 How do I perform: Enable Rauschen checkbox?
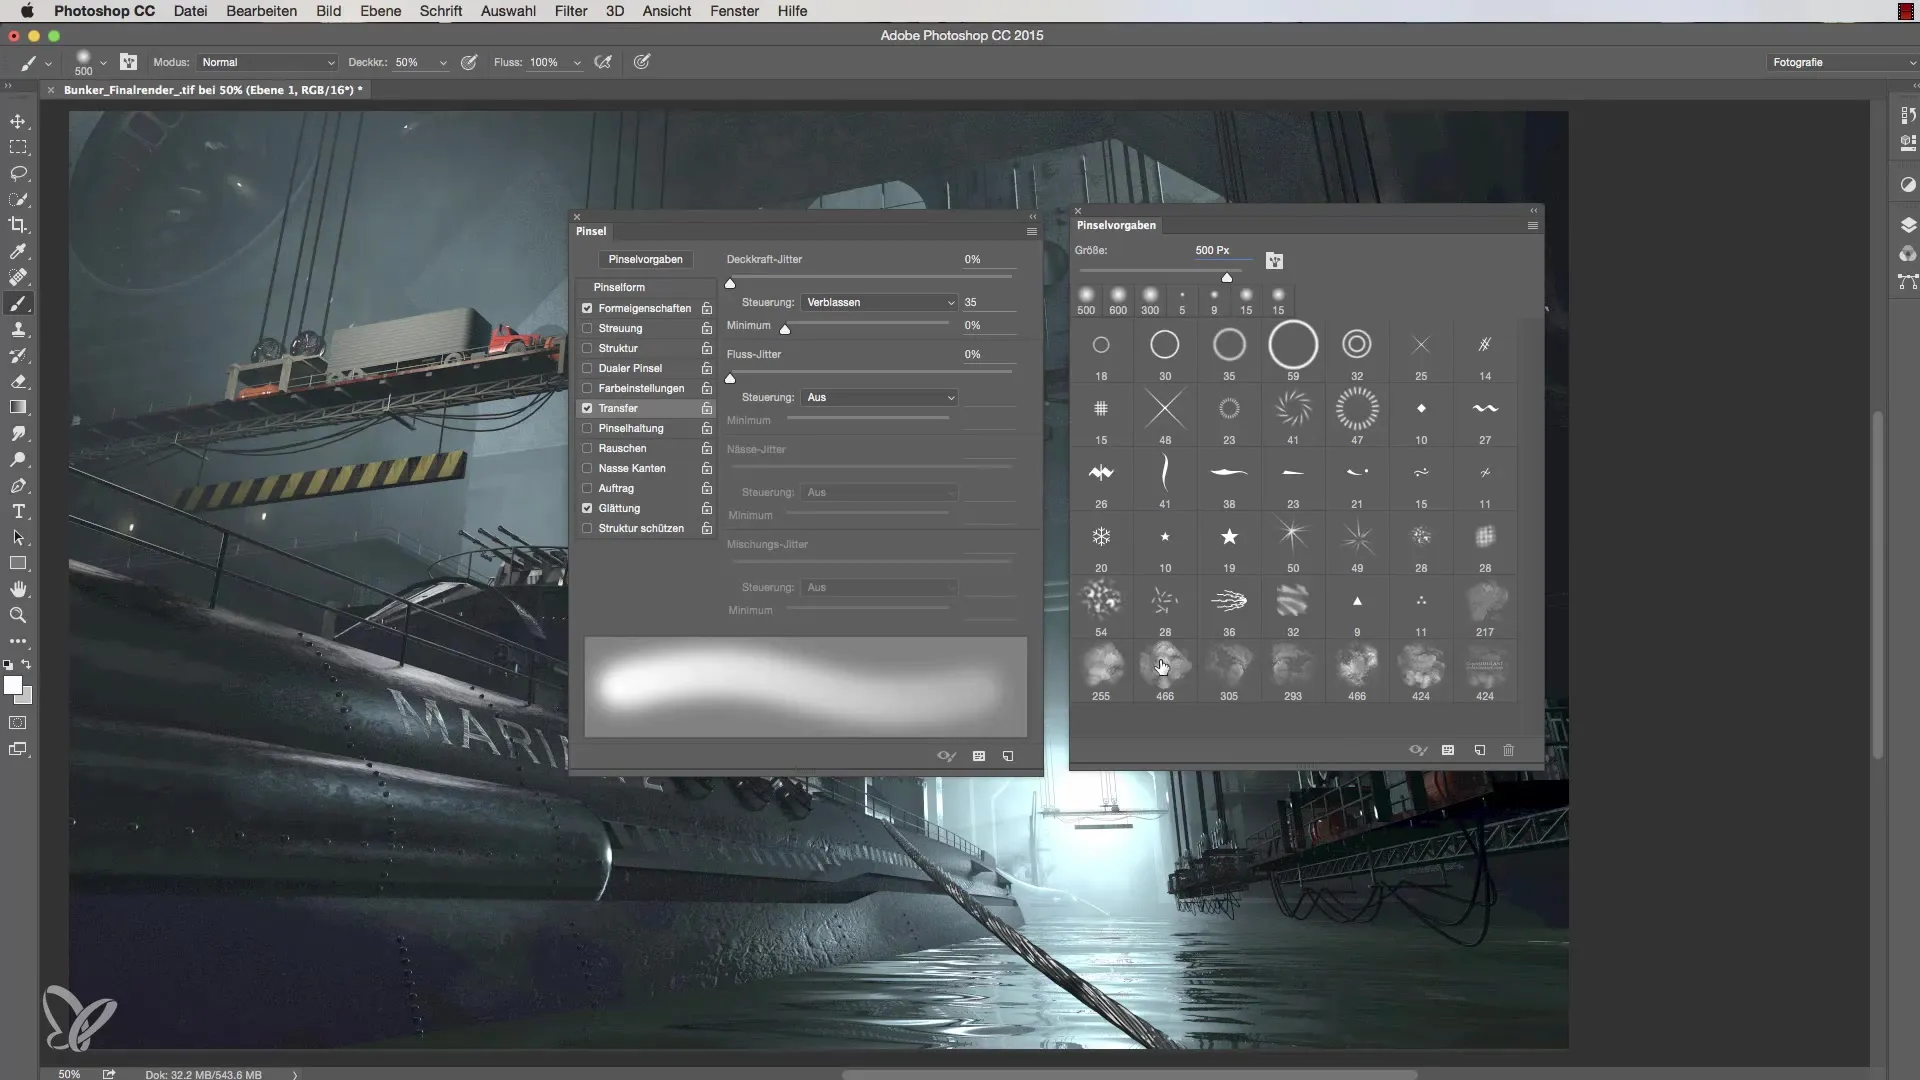[x=587, y=448]
